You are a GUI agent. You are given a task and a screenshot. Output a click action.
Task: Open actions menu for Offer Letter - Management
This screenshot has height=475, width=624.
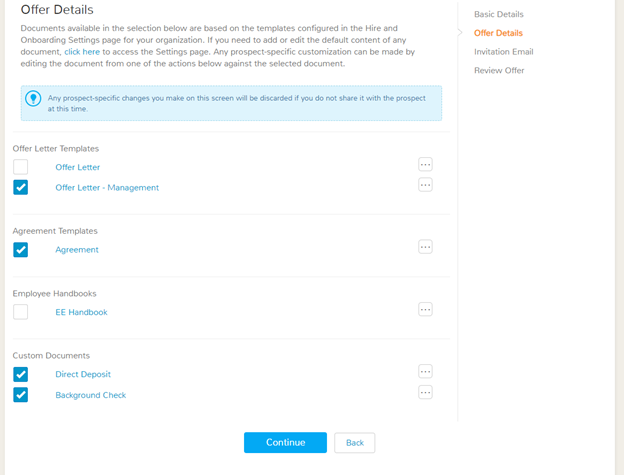click(x=425, y=185)
